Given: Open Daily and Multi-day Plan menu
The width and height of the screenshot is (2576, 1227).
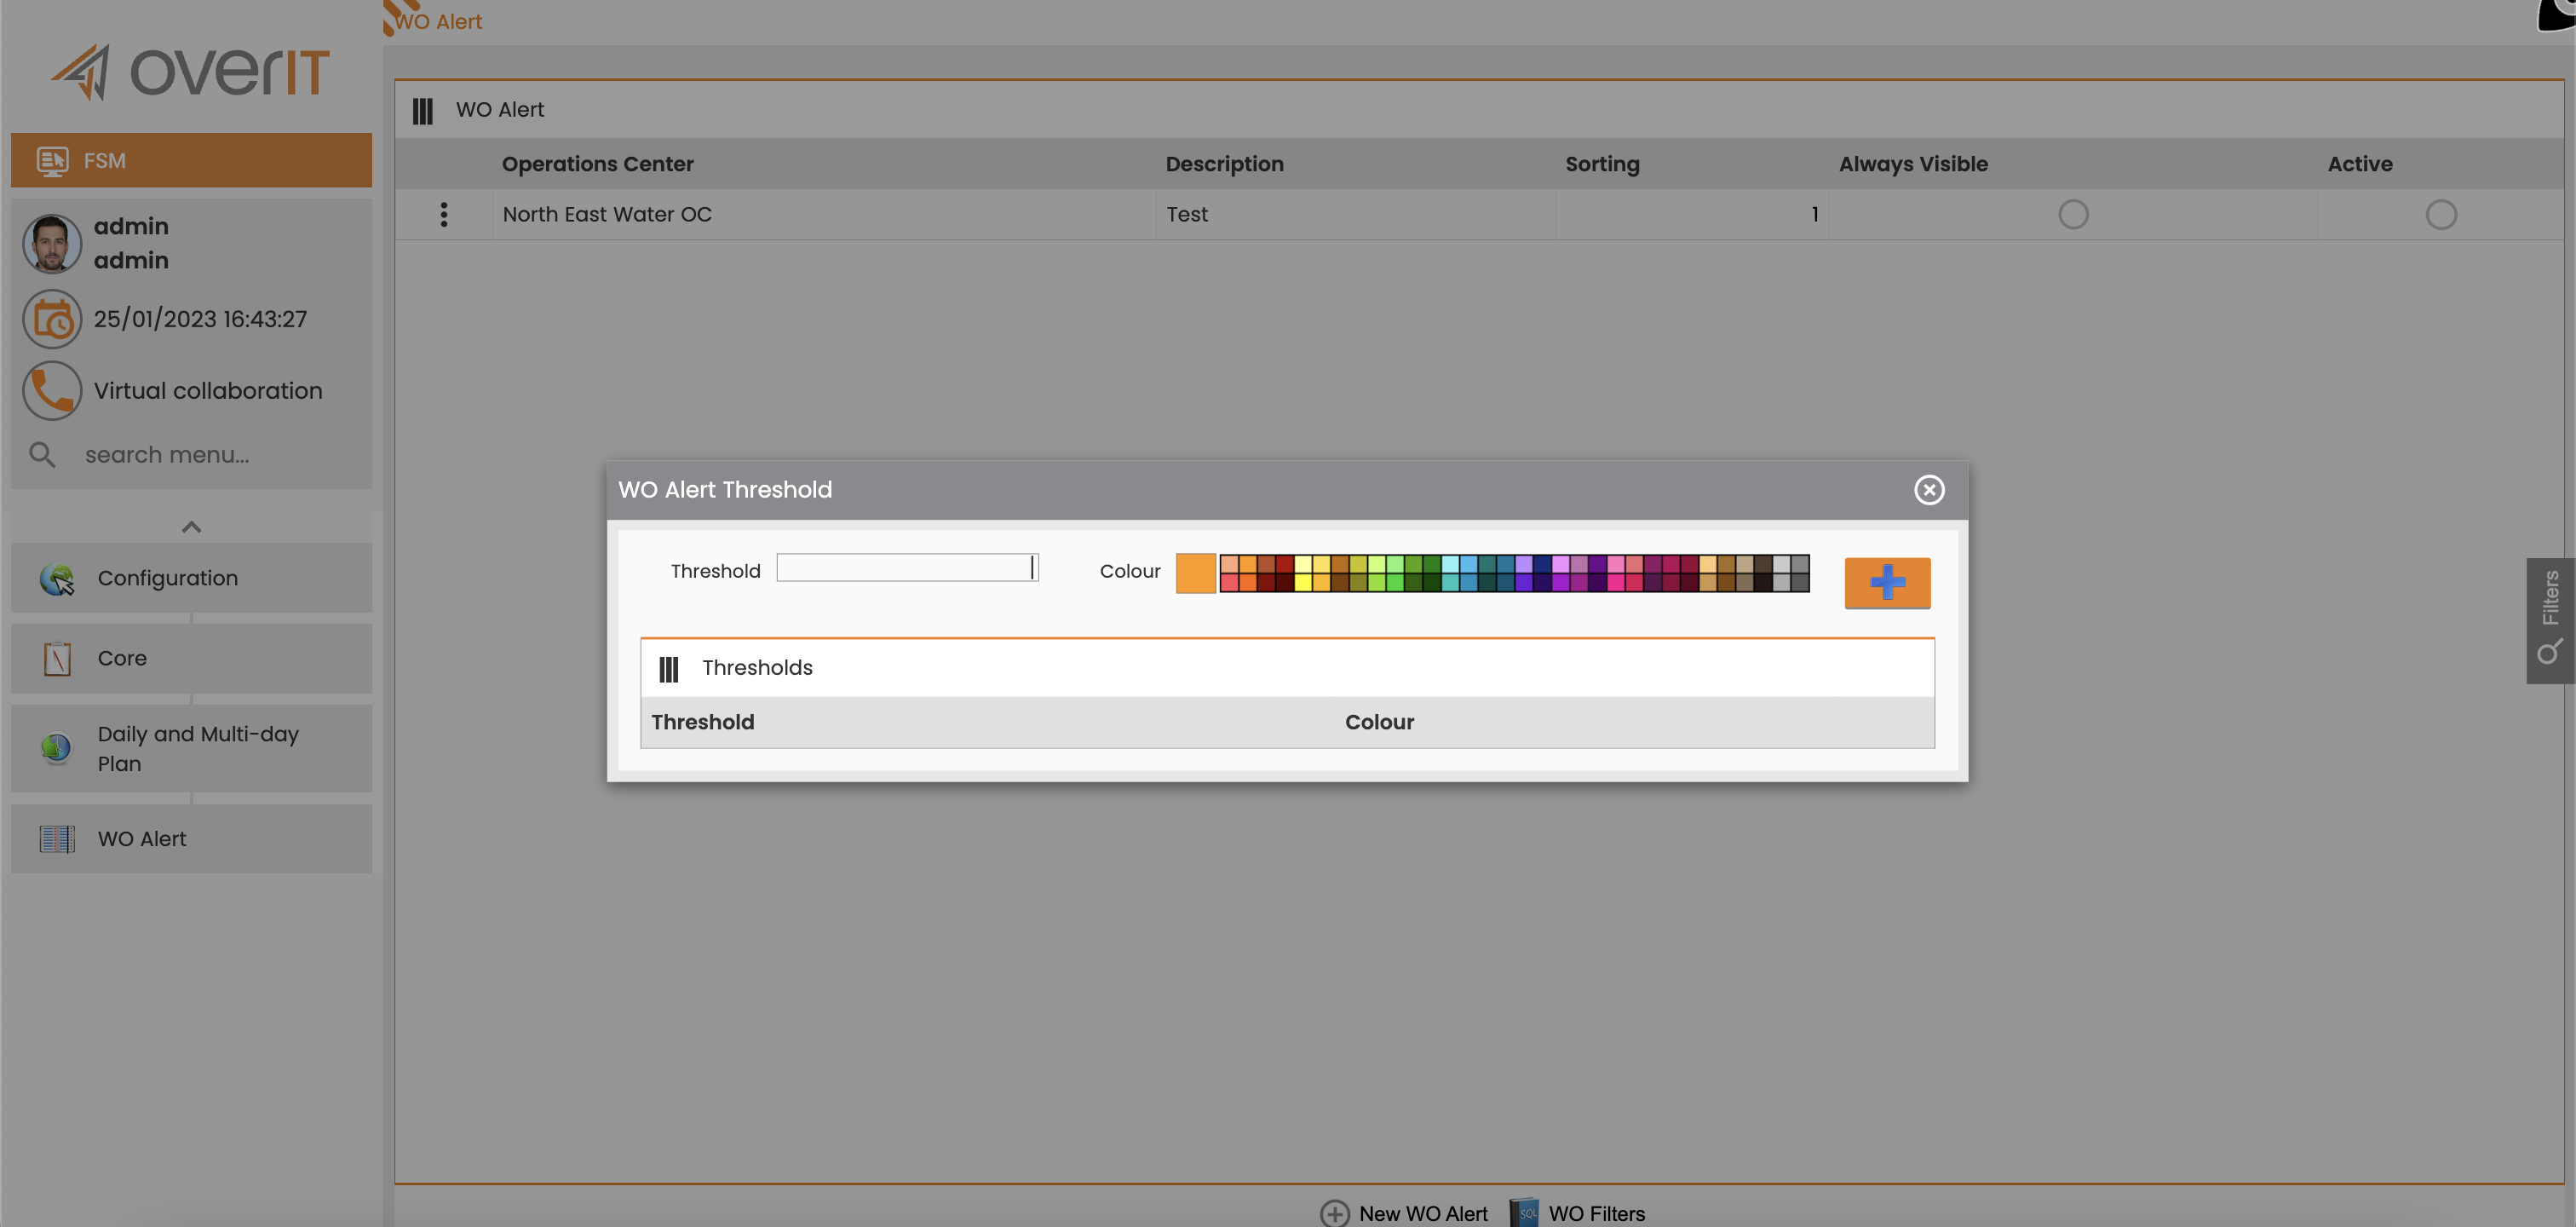Looking at the screenshot, I should pyautogui.click(x=191, y=748).
